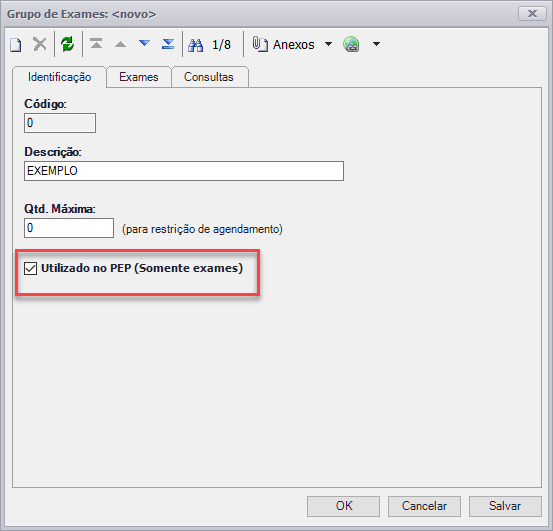The image size is (553, 531).
Task: Click the Qtd. Máxima input field
Action: (x=69, y=228)
